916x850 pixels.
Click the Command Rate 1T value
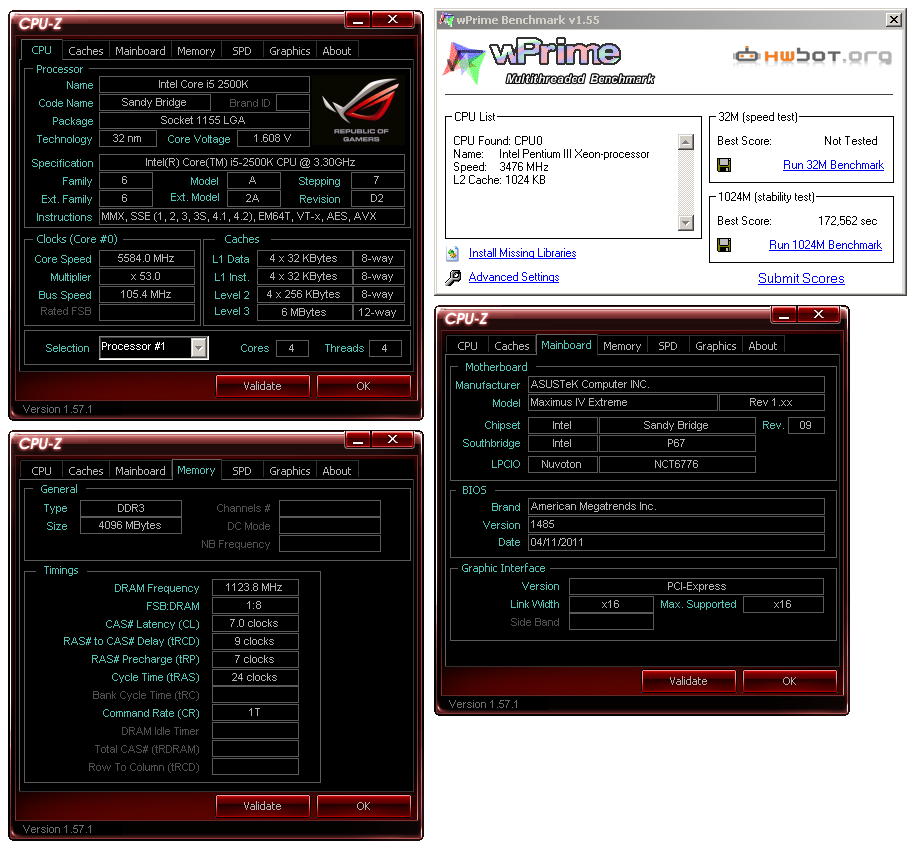tap(254, 713)
